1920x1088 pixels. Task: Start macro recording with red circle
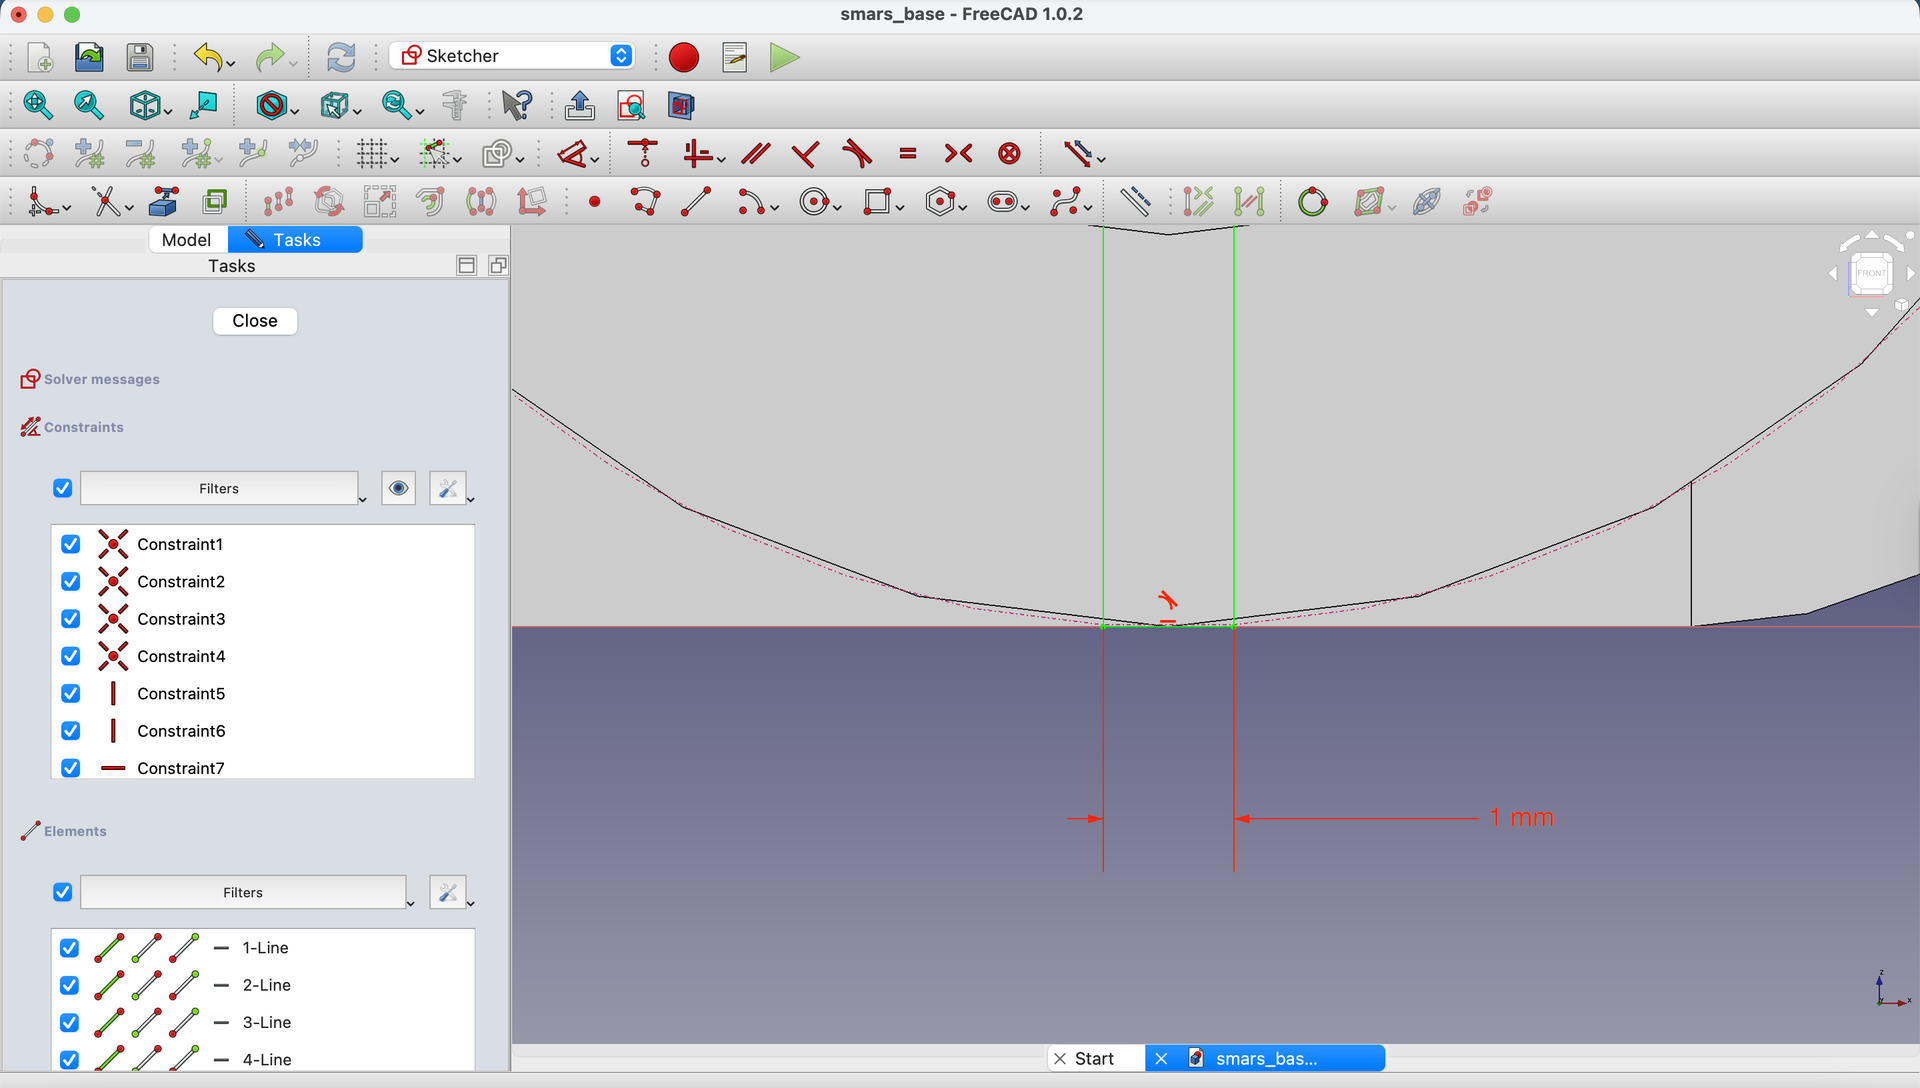pos(684,57)
